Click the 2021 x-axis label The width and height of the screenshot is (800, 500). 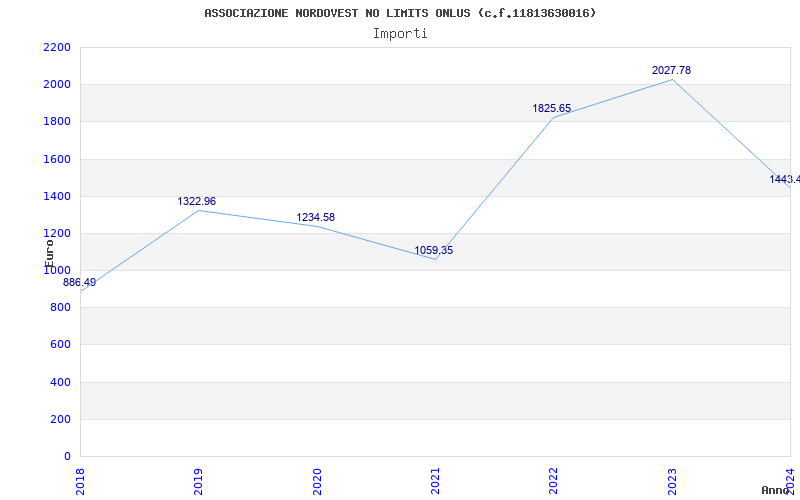click(435, 482)
